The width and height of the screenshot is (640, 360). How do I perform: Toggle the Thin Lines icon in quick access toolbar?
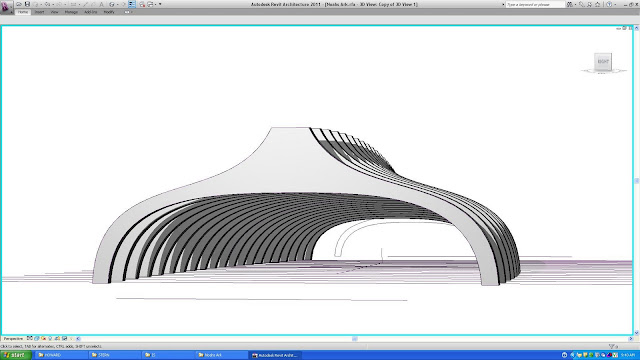[x=132, y=4]
